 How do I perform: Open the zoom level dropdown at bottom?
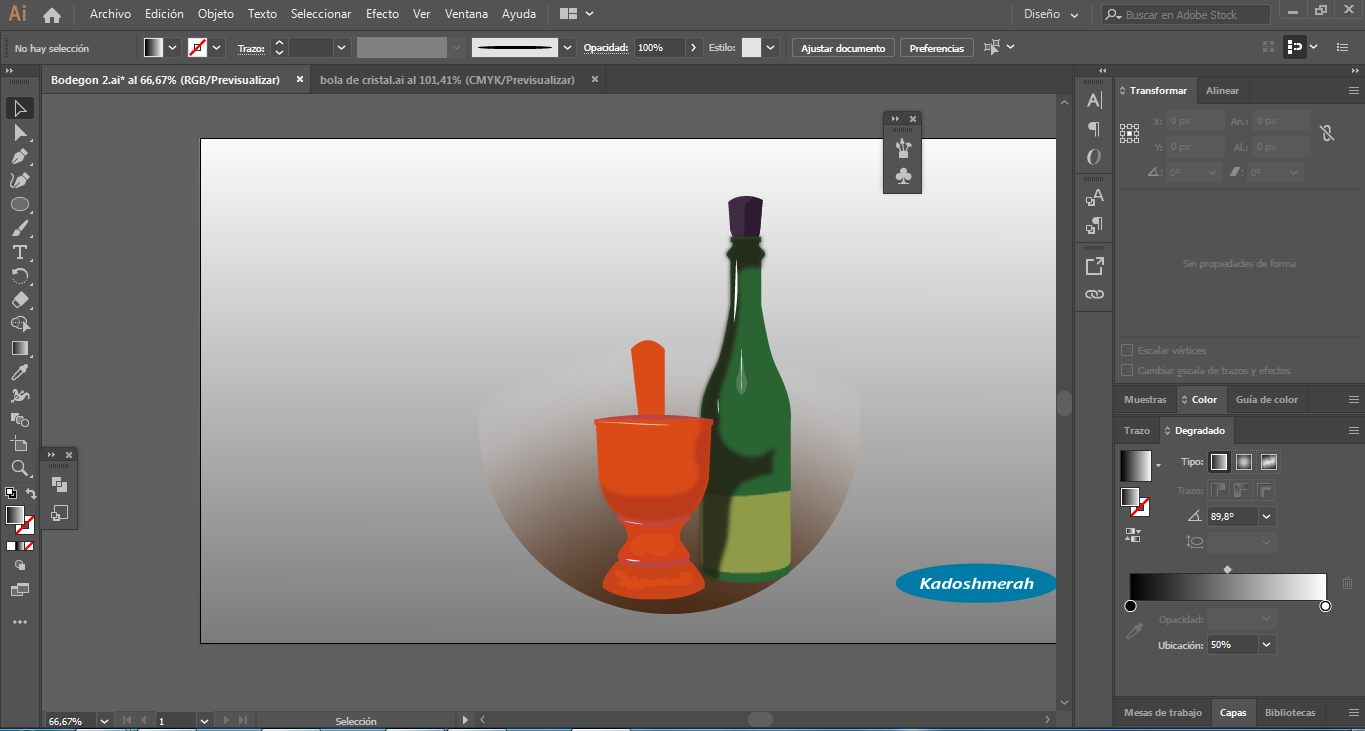point(104,720)
